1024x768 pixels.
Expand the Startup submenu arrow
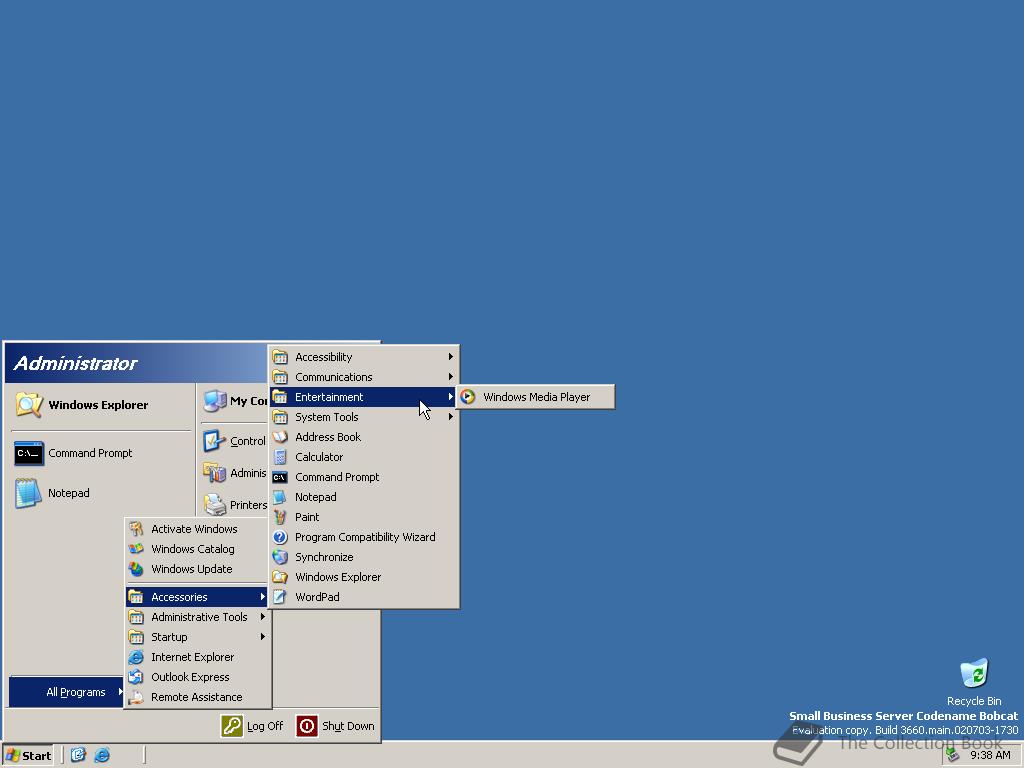pyautogui.click(x=263, y=637)
